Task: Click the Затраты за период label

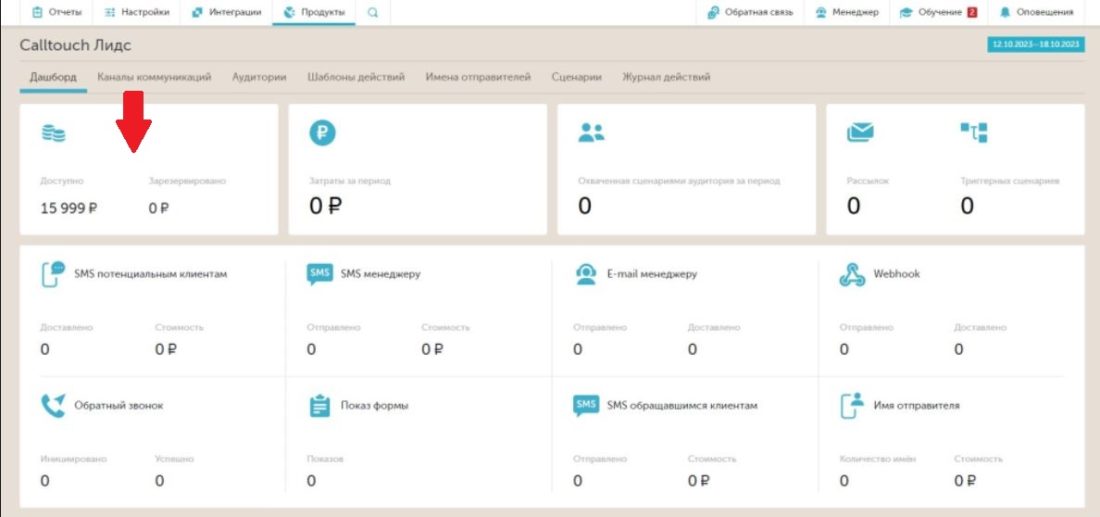Action: [350, 181]
